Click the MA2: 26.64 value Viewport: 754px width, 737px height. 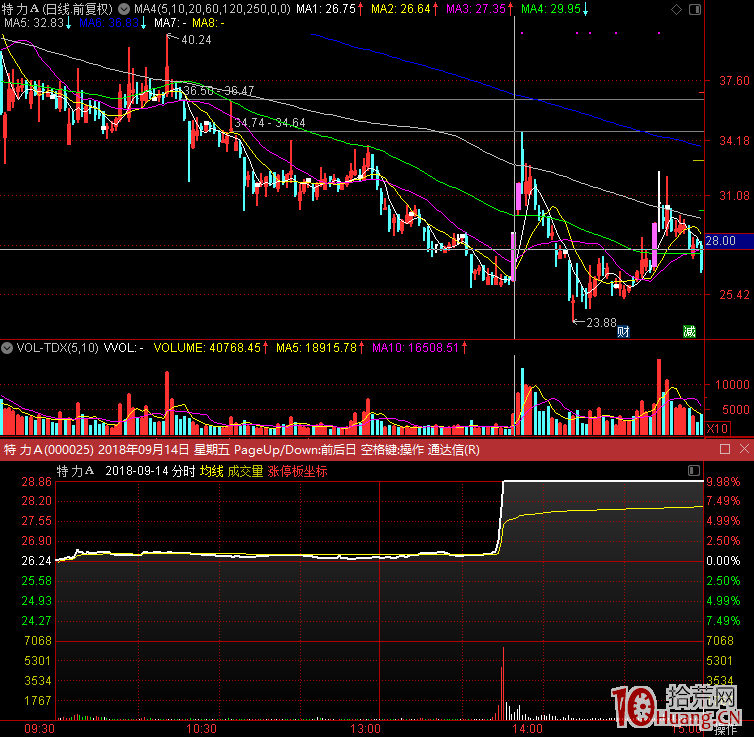(x=401, y=9)
